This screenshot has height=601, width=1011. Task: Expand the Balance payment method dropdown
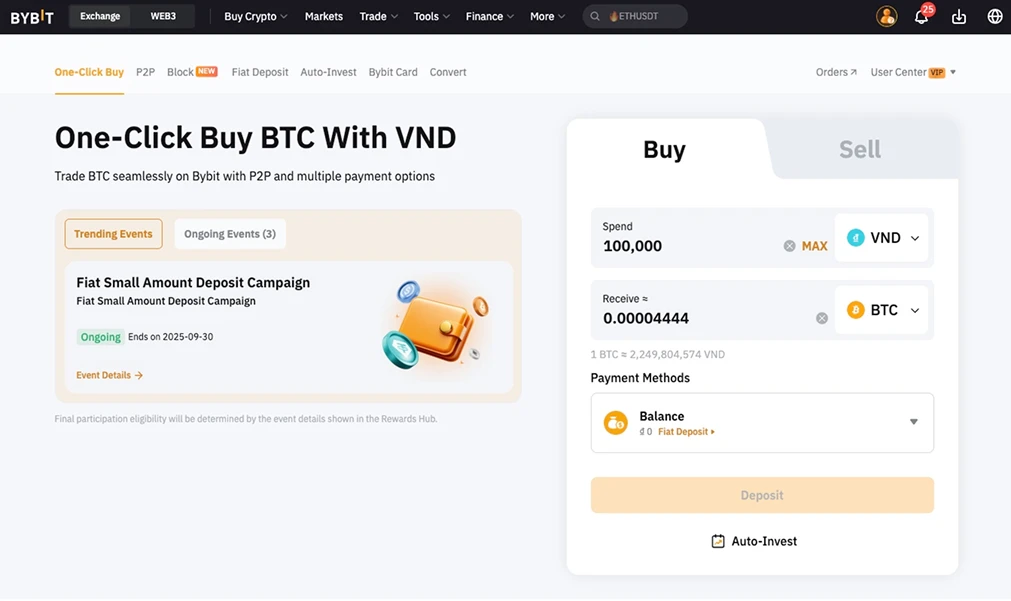[x=762, y=422]
